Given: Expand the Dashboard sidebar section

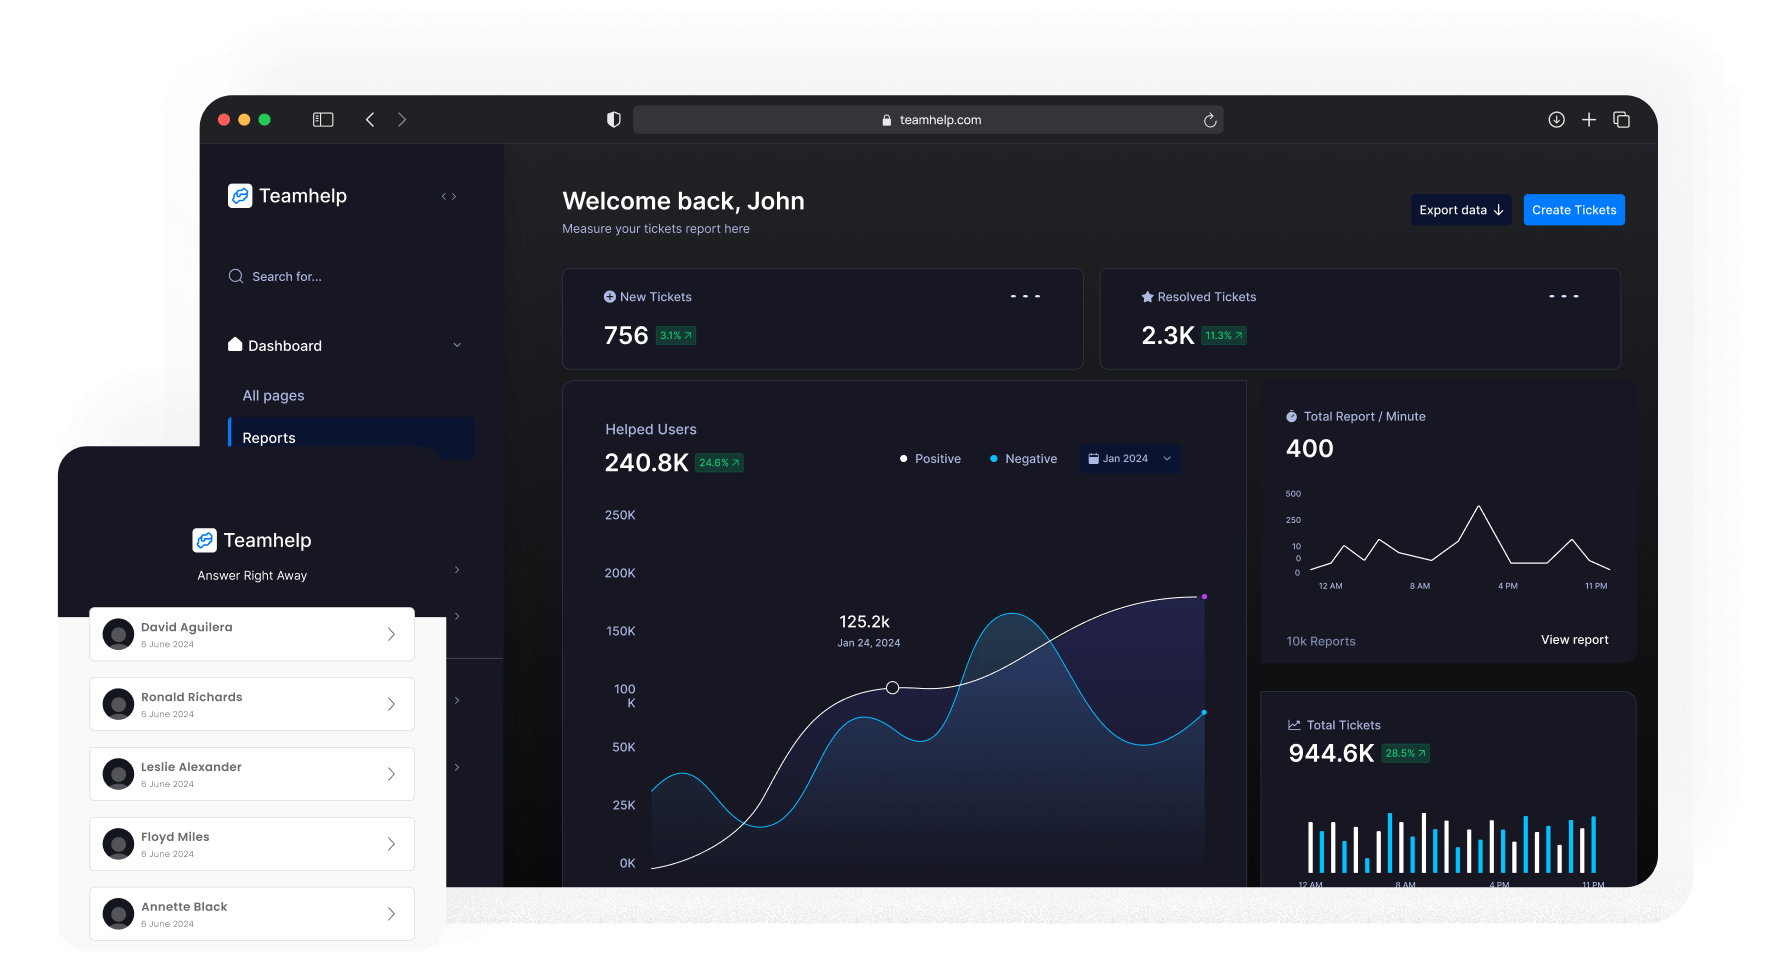Looking at the screenshot, I should [x=457, y=346].
